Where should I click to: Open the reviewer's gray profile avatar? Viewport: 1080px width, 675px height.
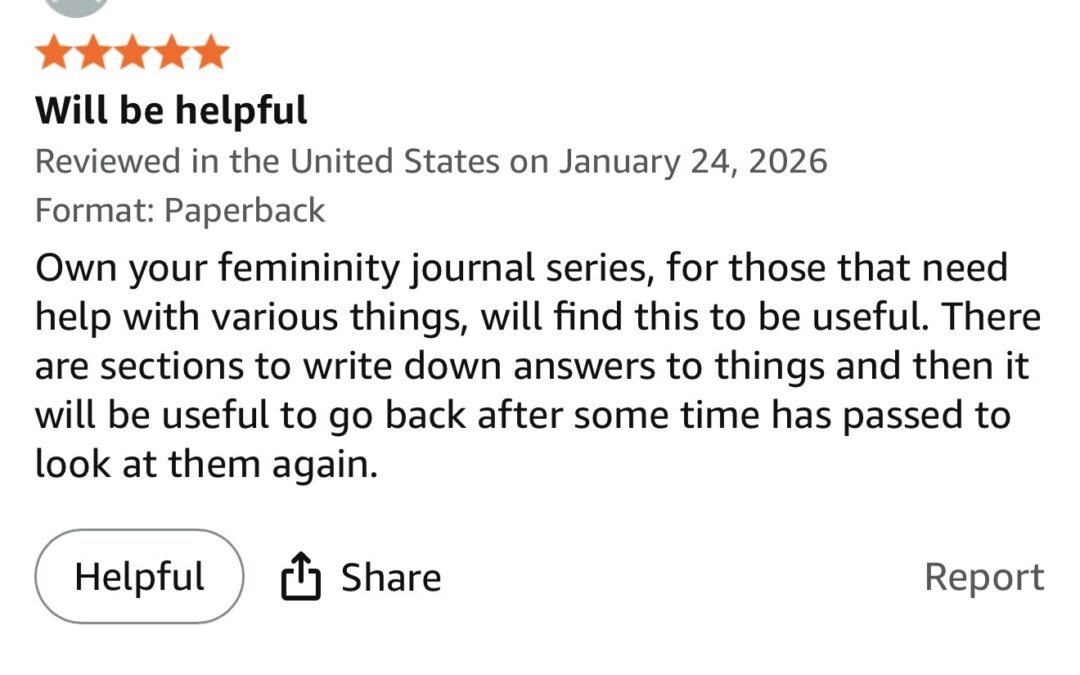pos(77,6)
